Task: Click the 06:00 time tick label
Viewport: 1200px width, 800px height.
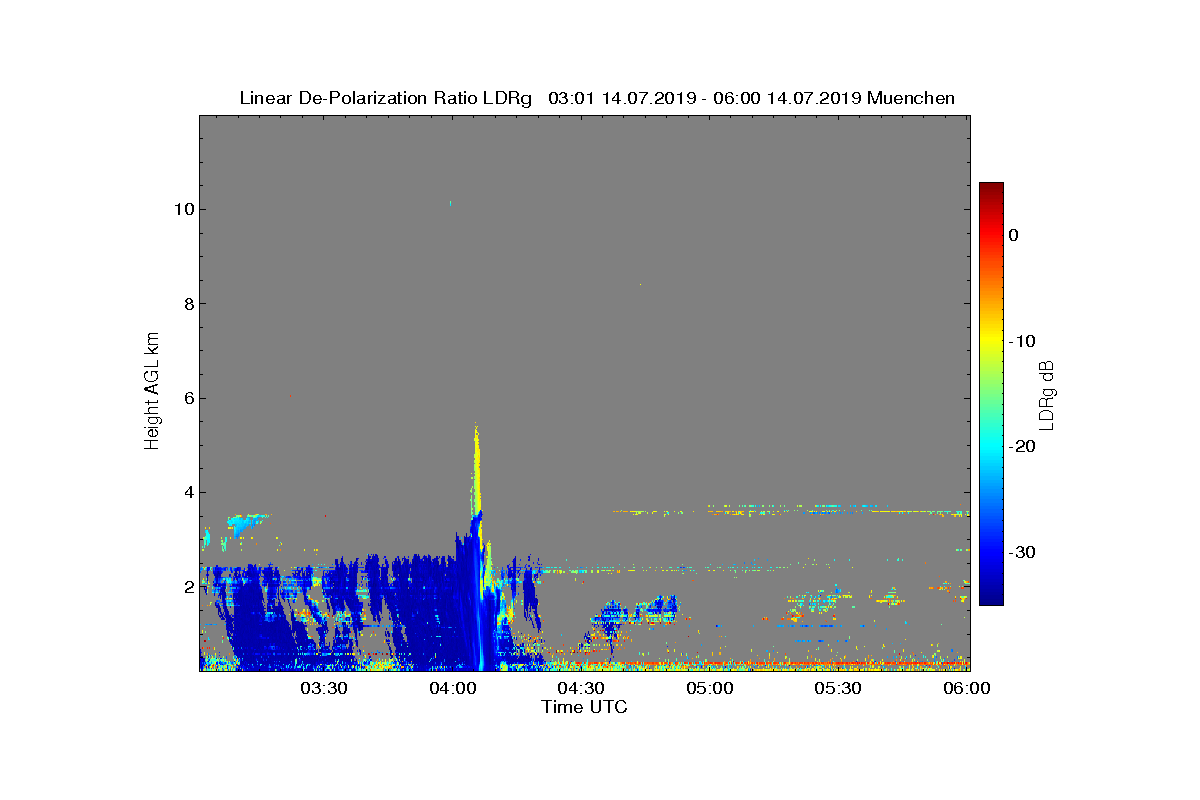Action: point(967,688)
